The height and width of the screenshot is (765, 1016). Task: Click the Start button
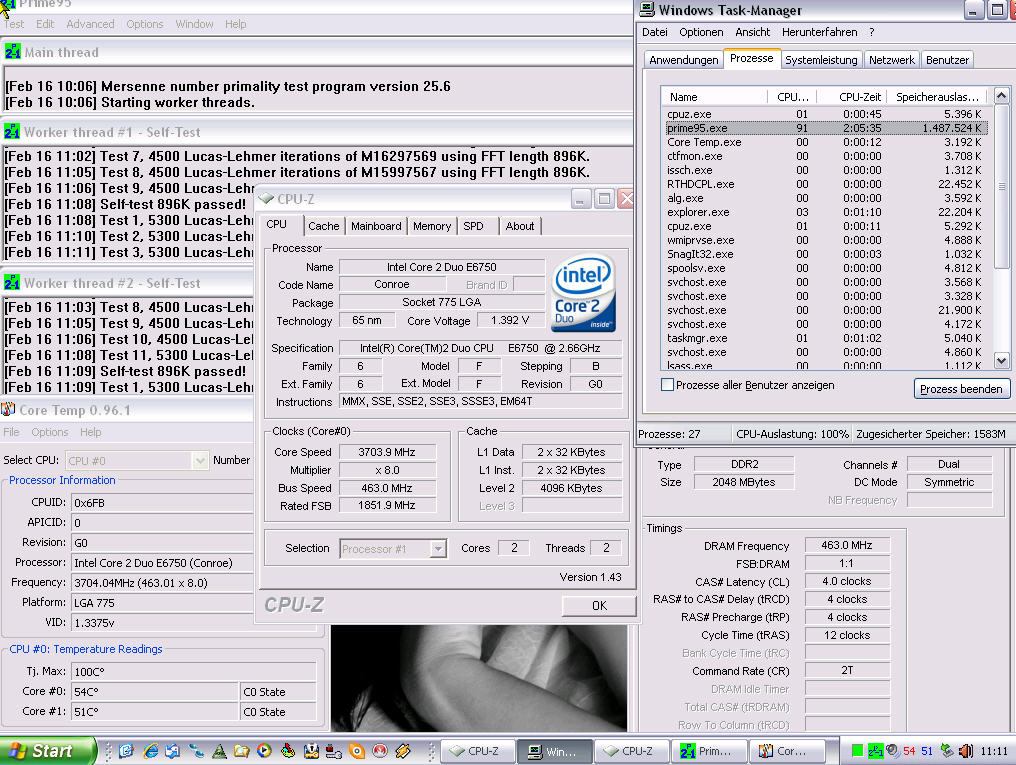pos(47,751)
